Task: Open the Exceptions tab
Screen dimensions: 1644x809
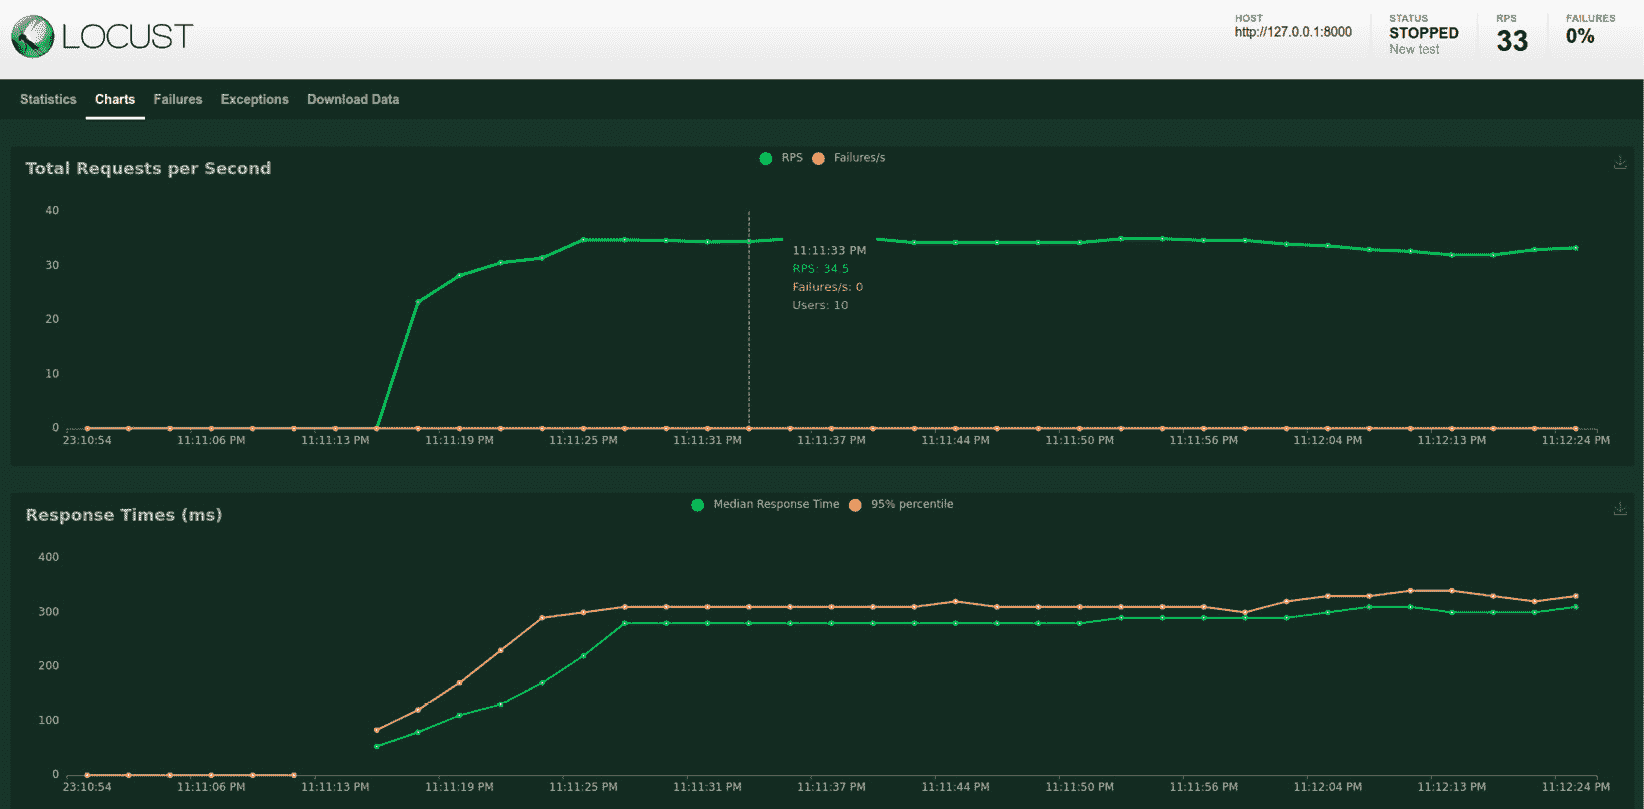Action: pos(255,99)
